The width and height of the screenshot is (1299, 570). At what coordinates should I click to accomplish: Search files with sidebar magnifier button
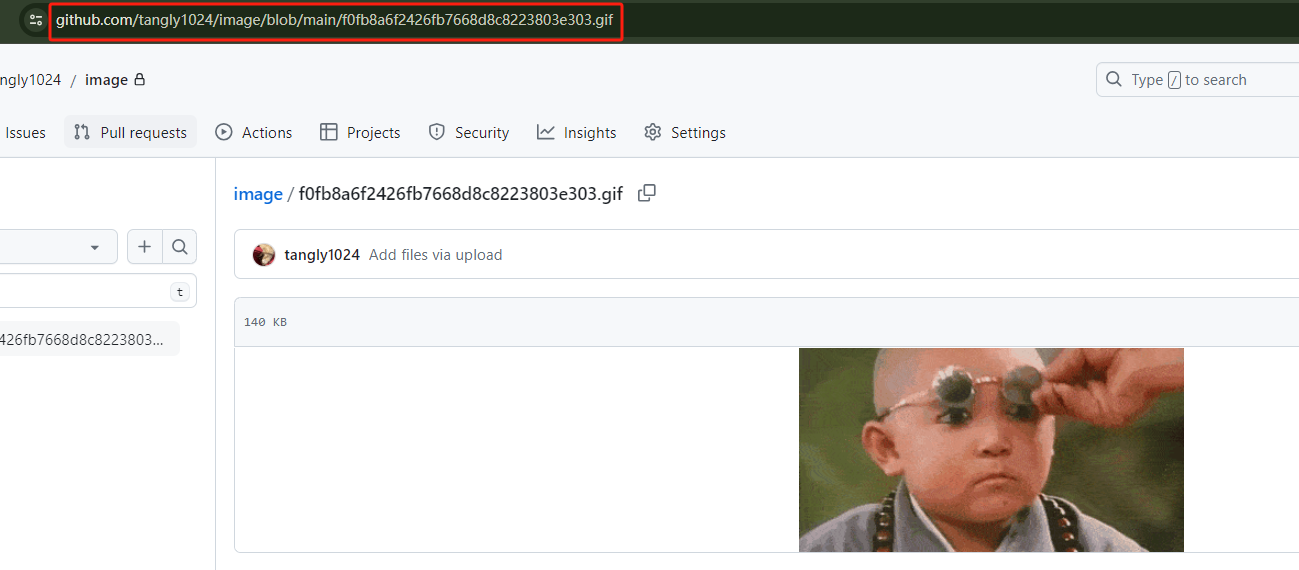[179, 246]
